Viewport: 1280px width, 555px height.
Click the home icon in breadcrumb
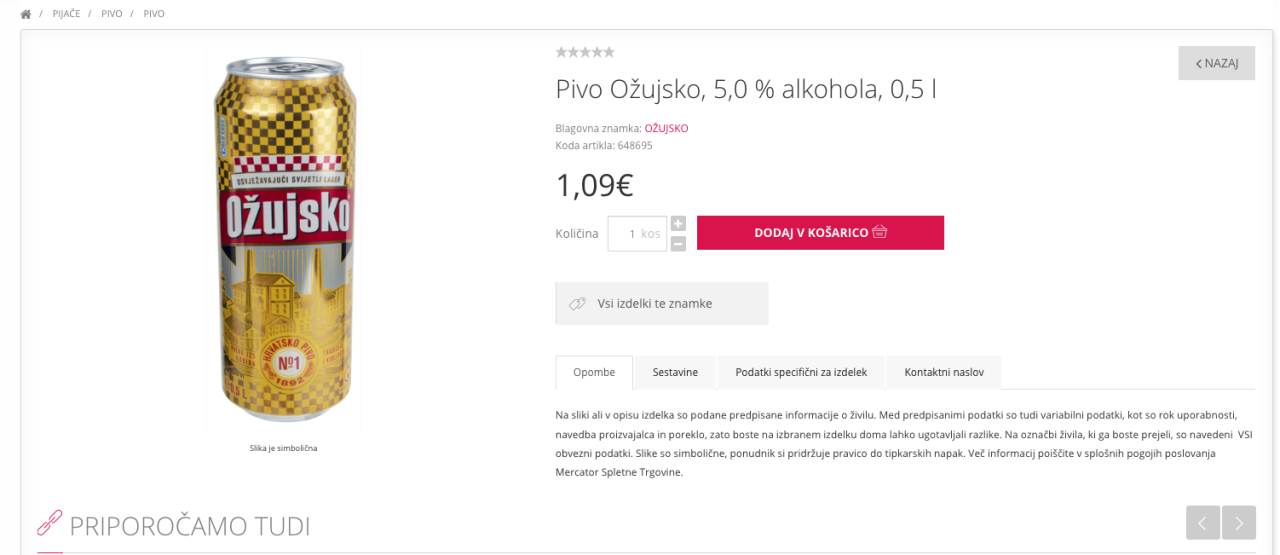[x=26, y=14]
